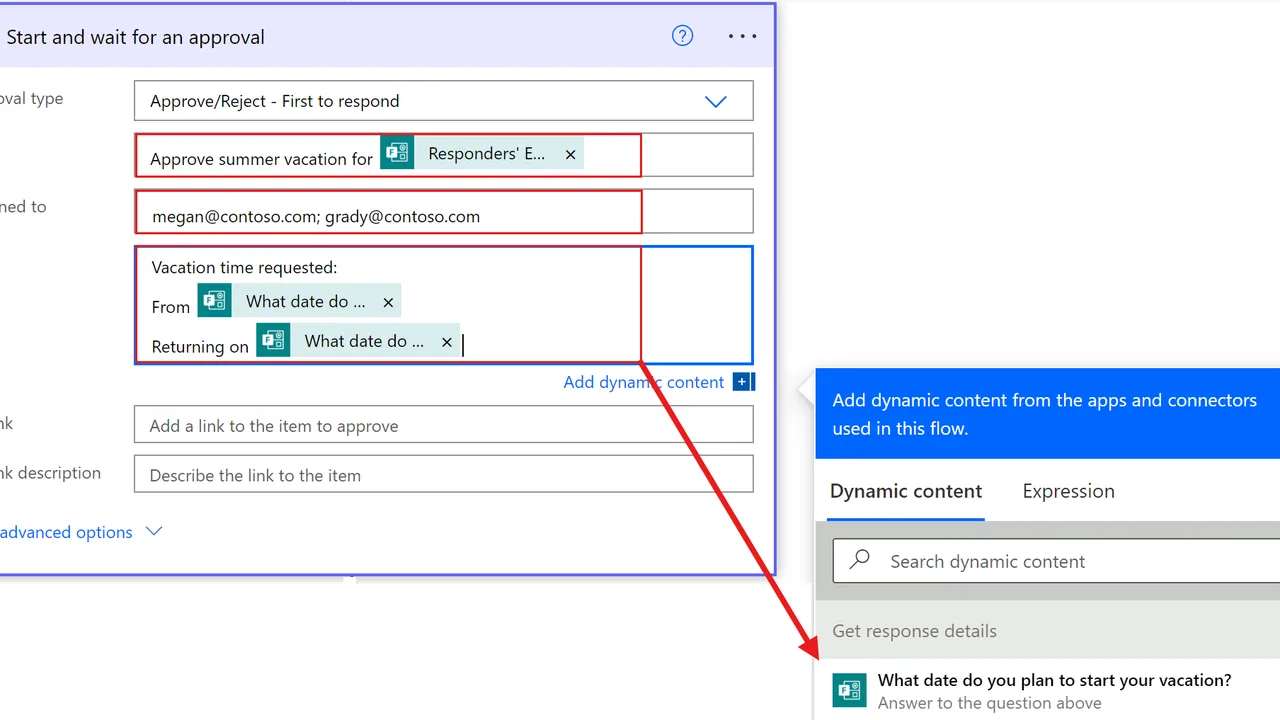Click the Add dynamic content link

point(643,382)
